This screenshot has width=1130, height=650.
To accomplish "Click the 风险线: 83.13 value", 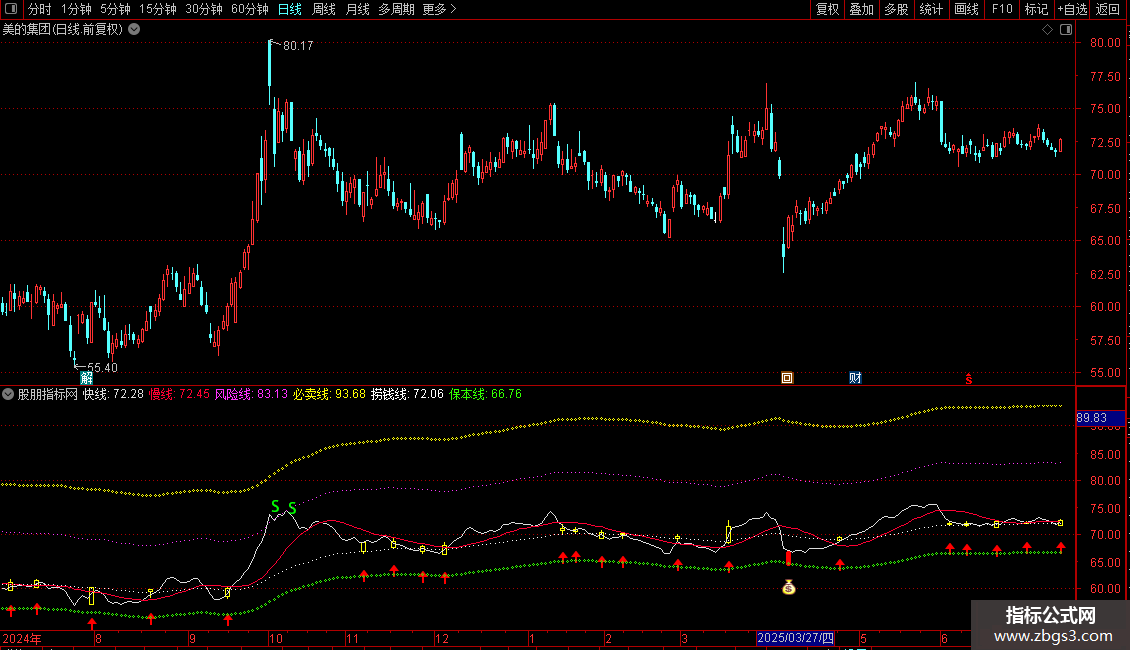I will tap(251, 394).
